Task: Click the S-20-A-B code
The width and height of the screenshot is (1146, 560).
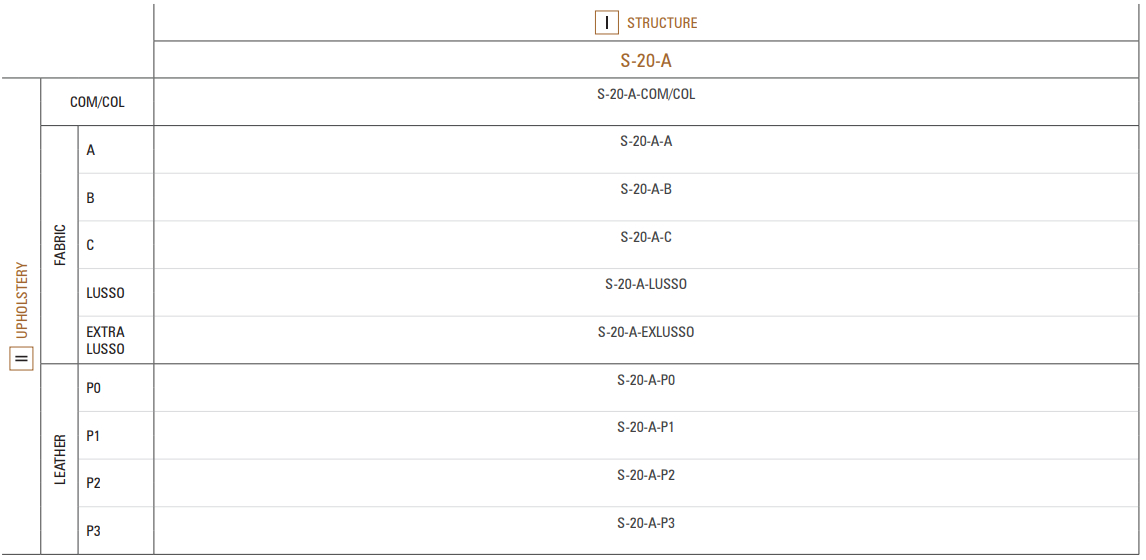Action: (x=646, y=189)
